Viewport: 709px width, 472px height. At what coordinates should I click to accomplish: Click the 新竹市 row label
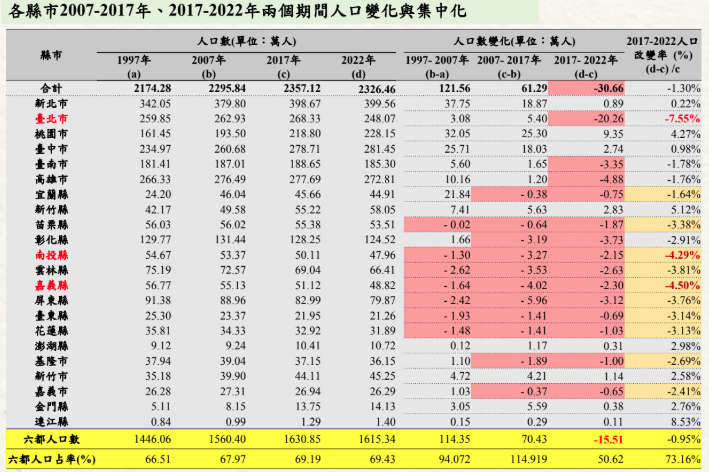[x=51, y=376]
